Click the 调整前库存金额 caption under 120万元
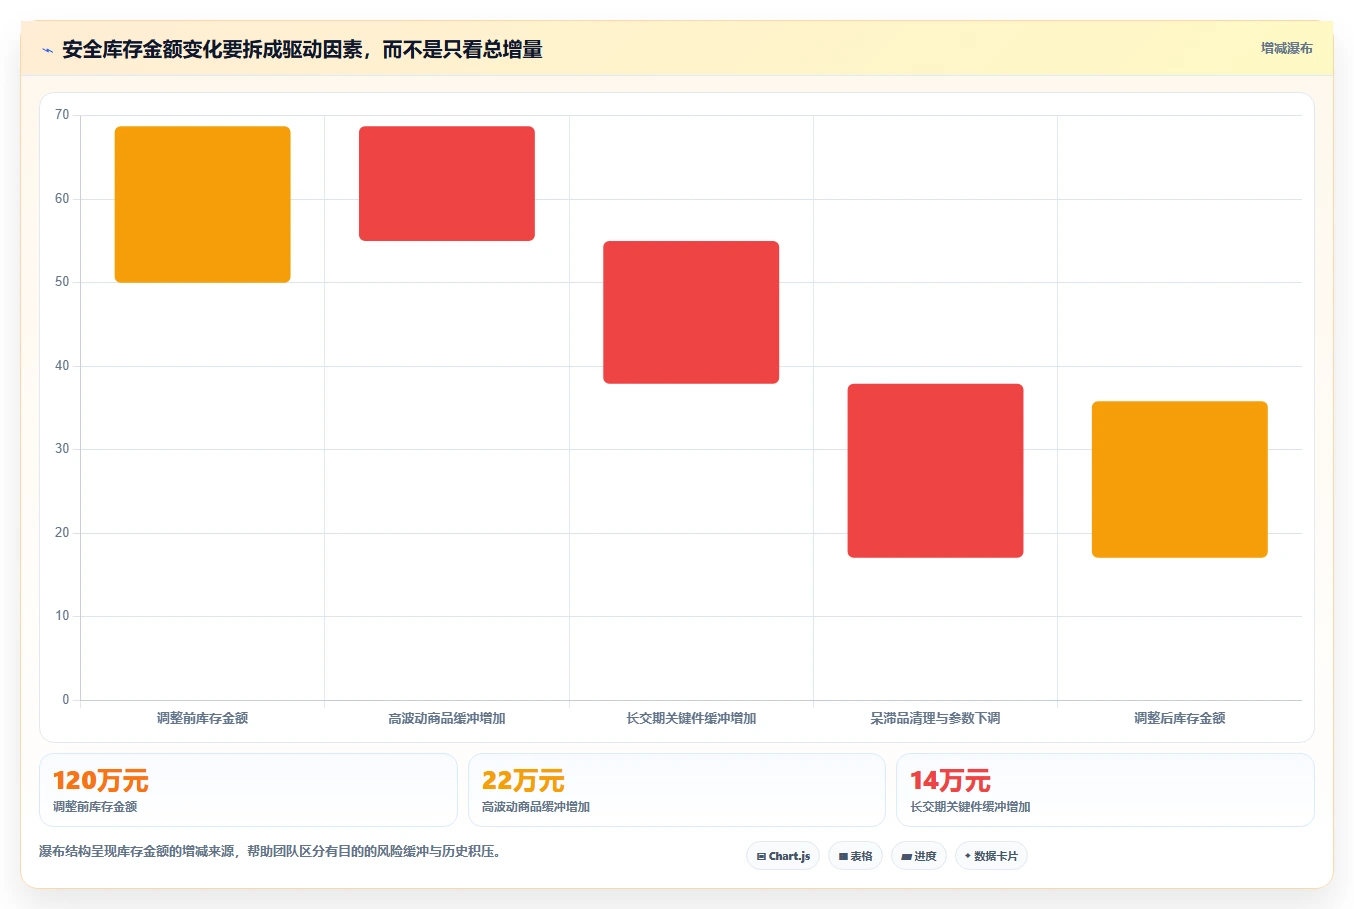The image size is (1354, 909). pyautogui.click(x=95, y=807)
